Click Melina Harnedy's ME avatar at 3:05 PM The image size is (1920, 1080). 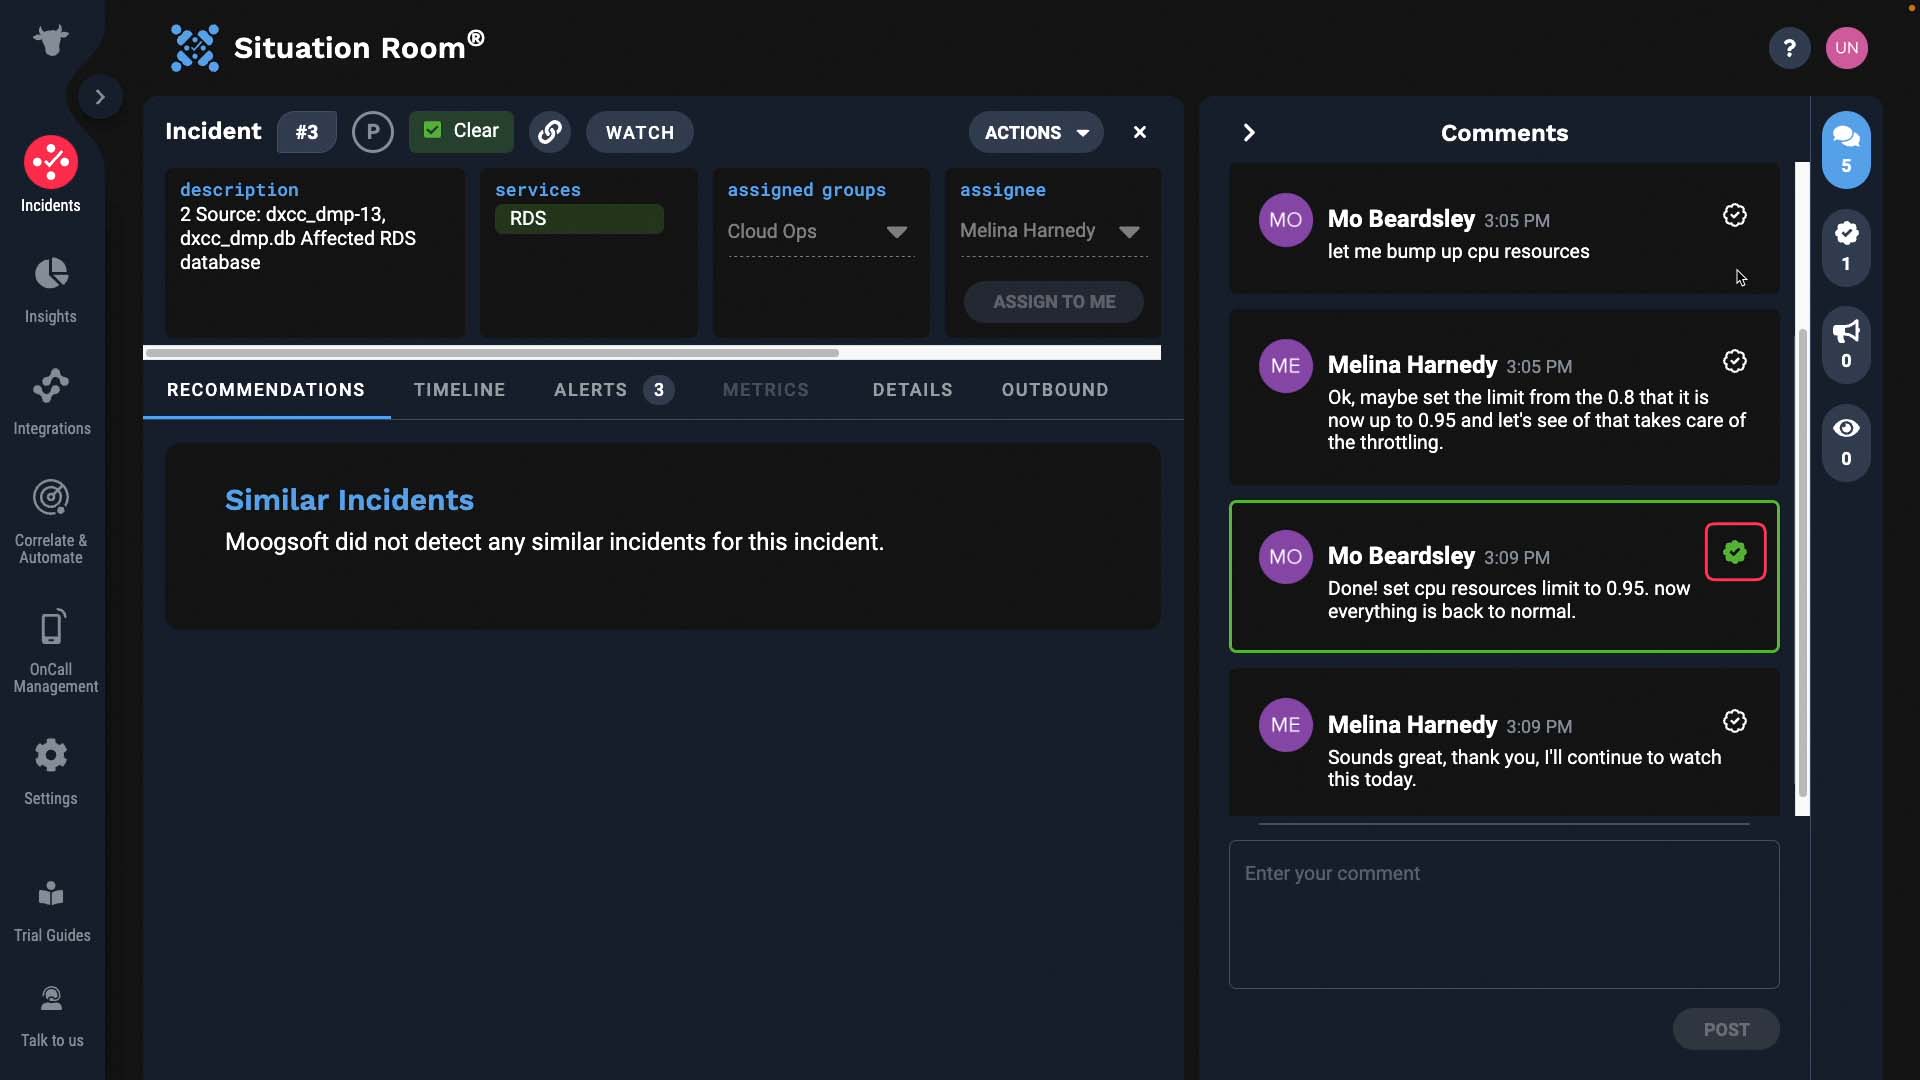tap(1285, 366)
